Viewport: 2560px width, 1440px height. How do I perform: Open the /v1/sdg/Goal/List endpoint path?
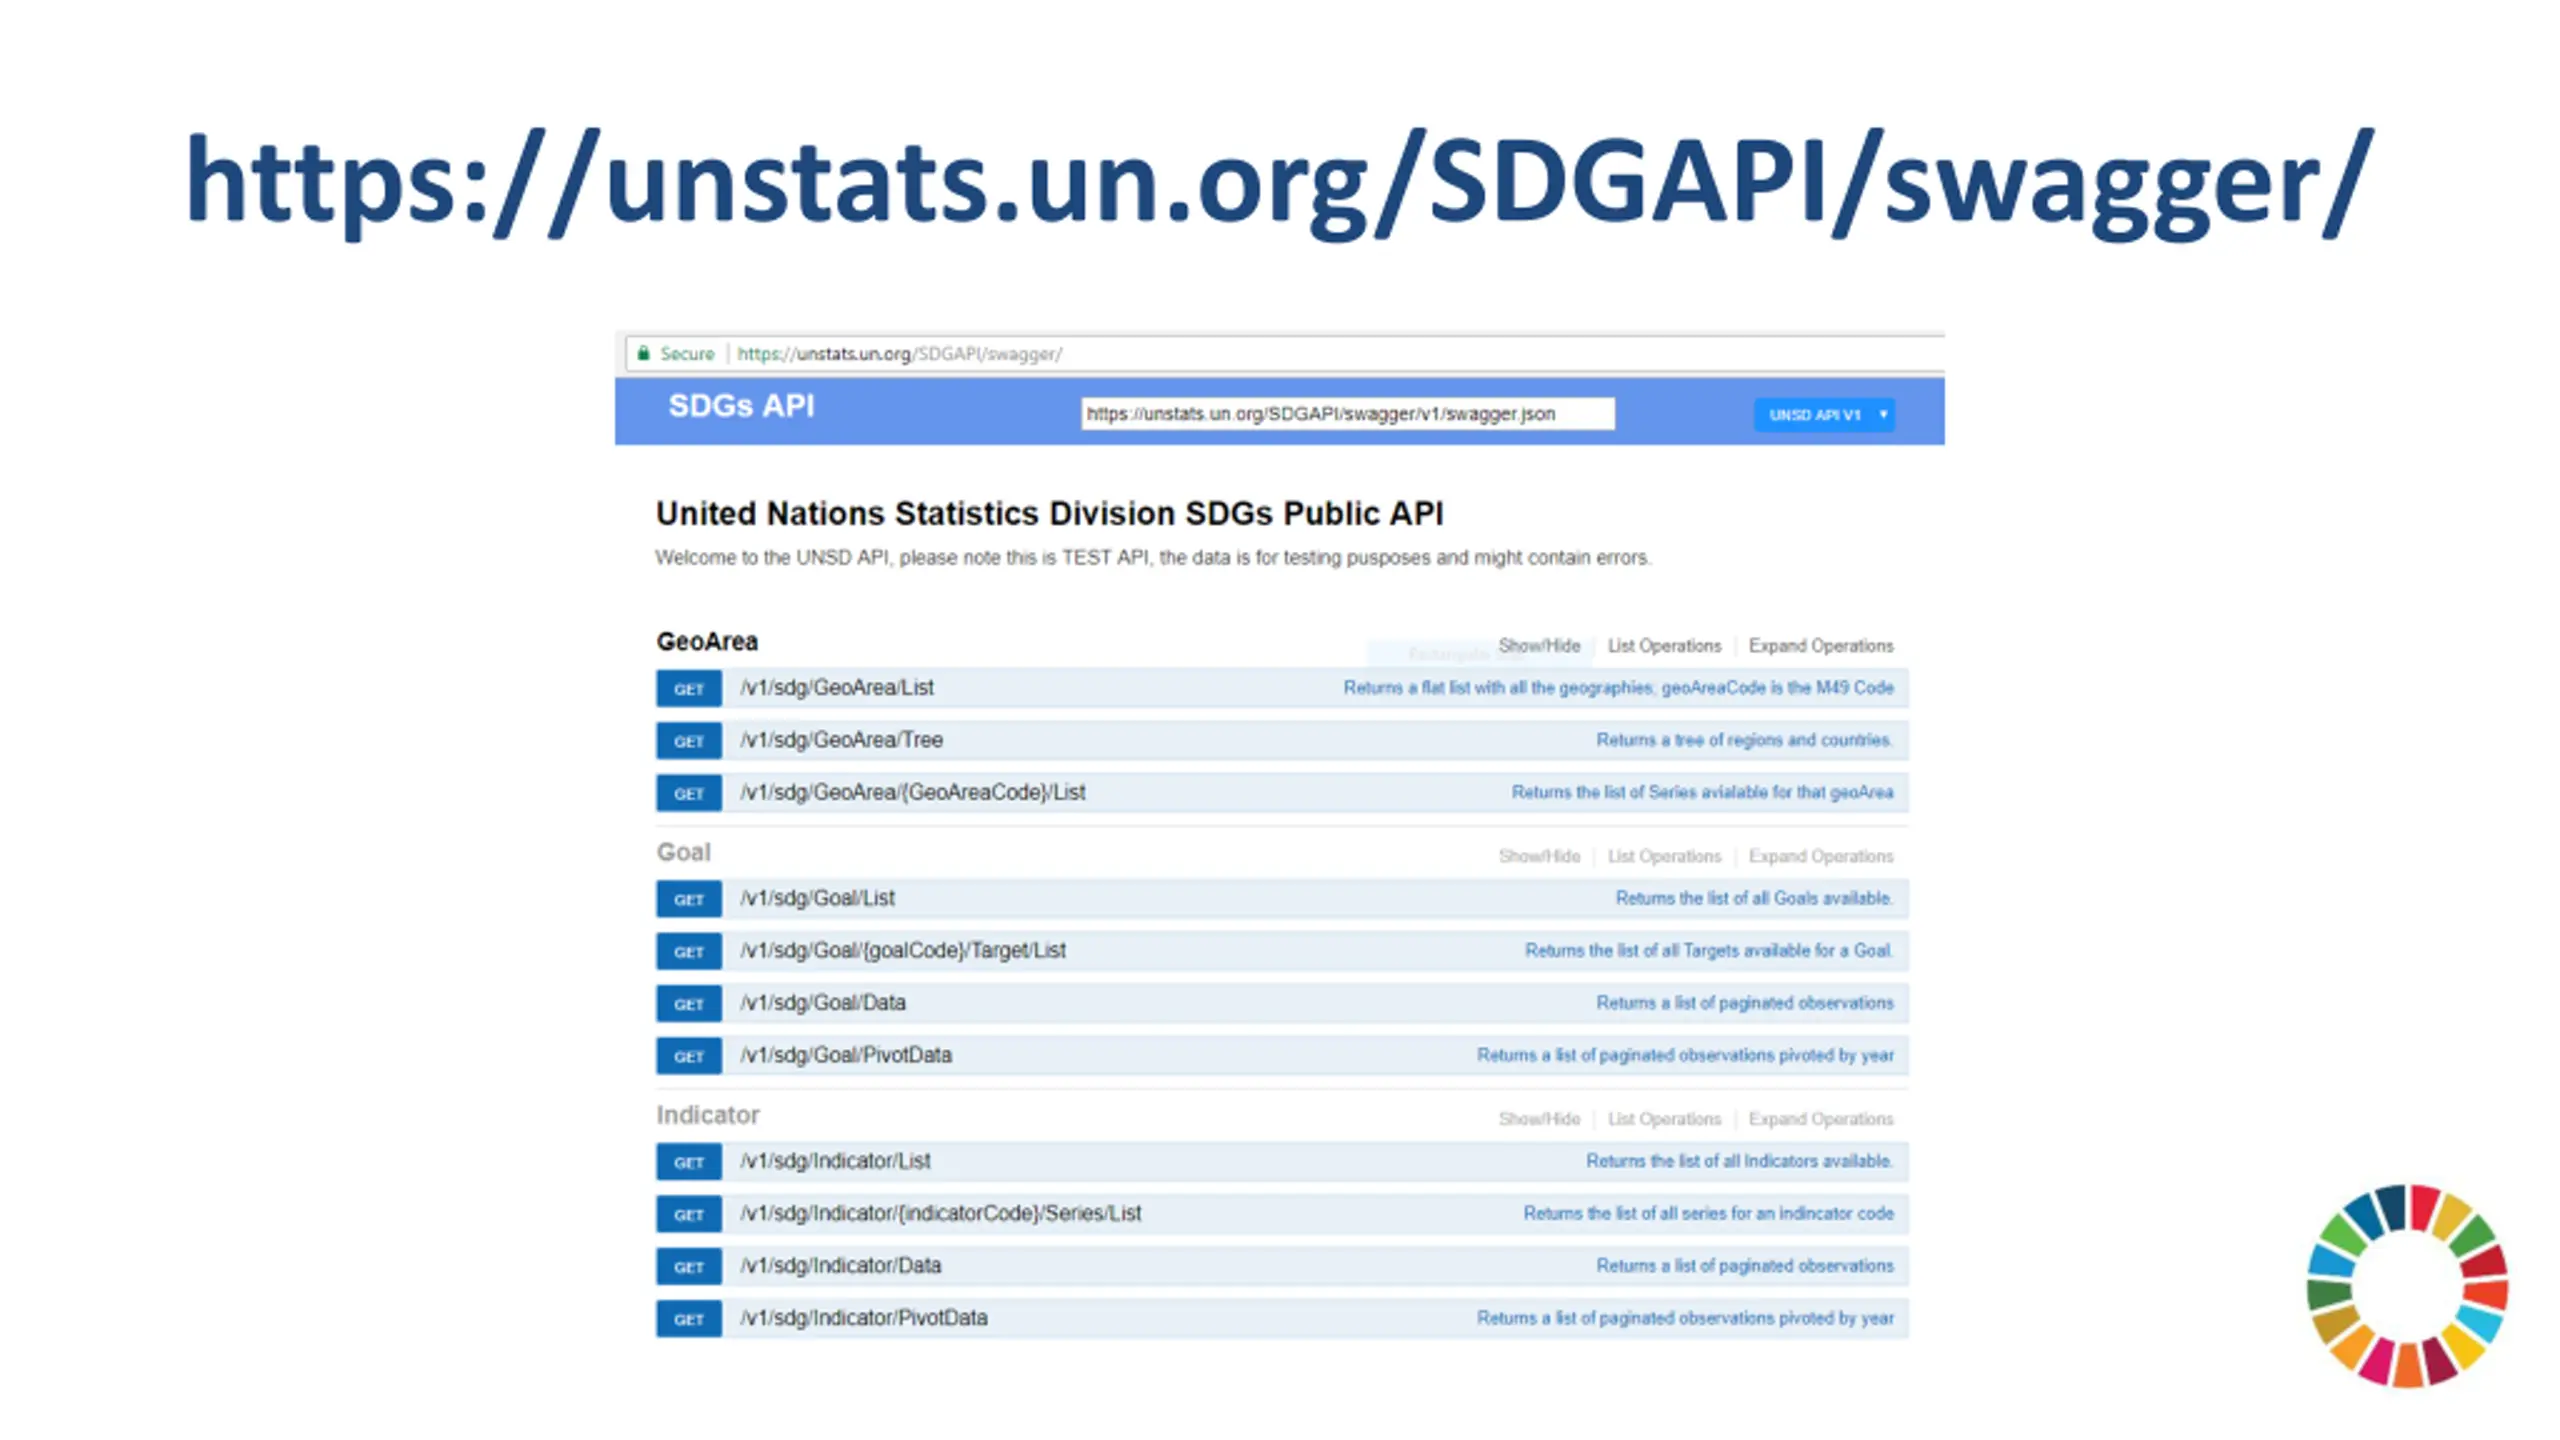818,898
